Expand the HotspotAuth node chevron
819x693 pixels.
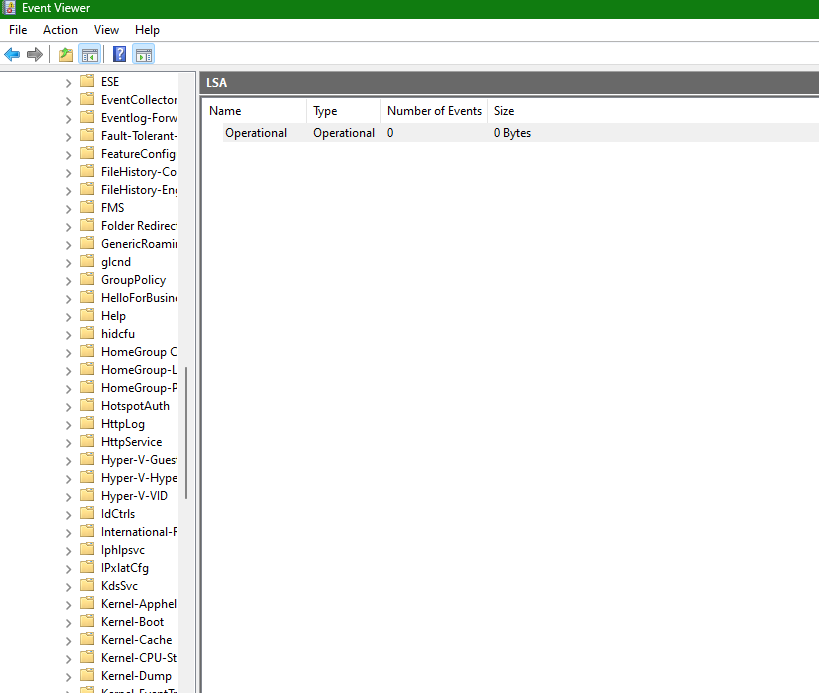(68, 407)
